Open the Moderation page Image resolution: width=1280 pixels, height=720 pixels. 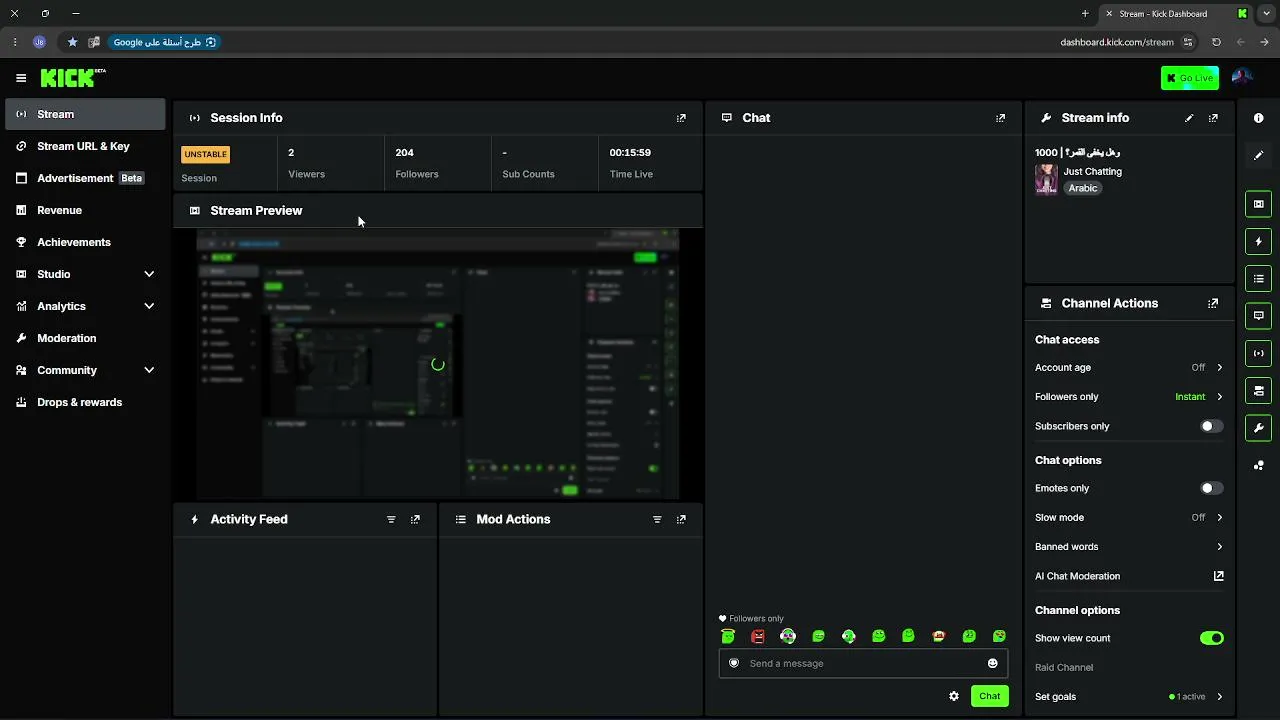tap(85, 338)
